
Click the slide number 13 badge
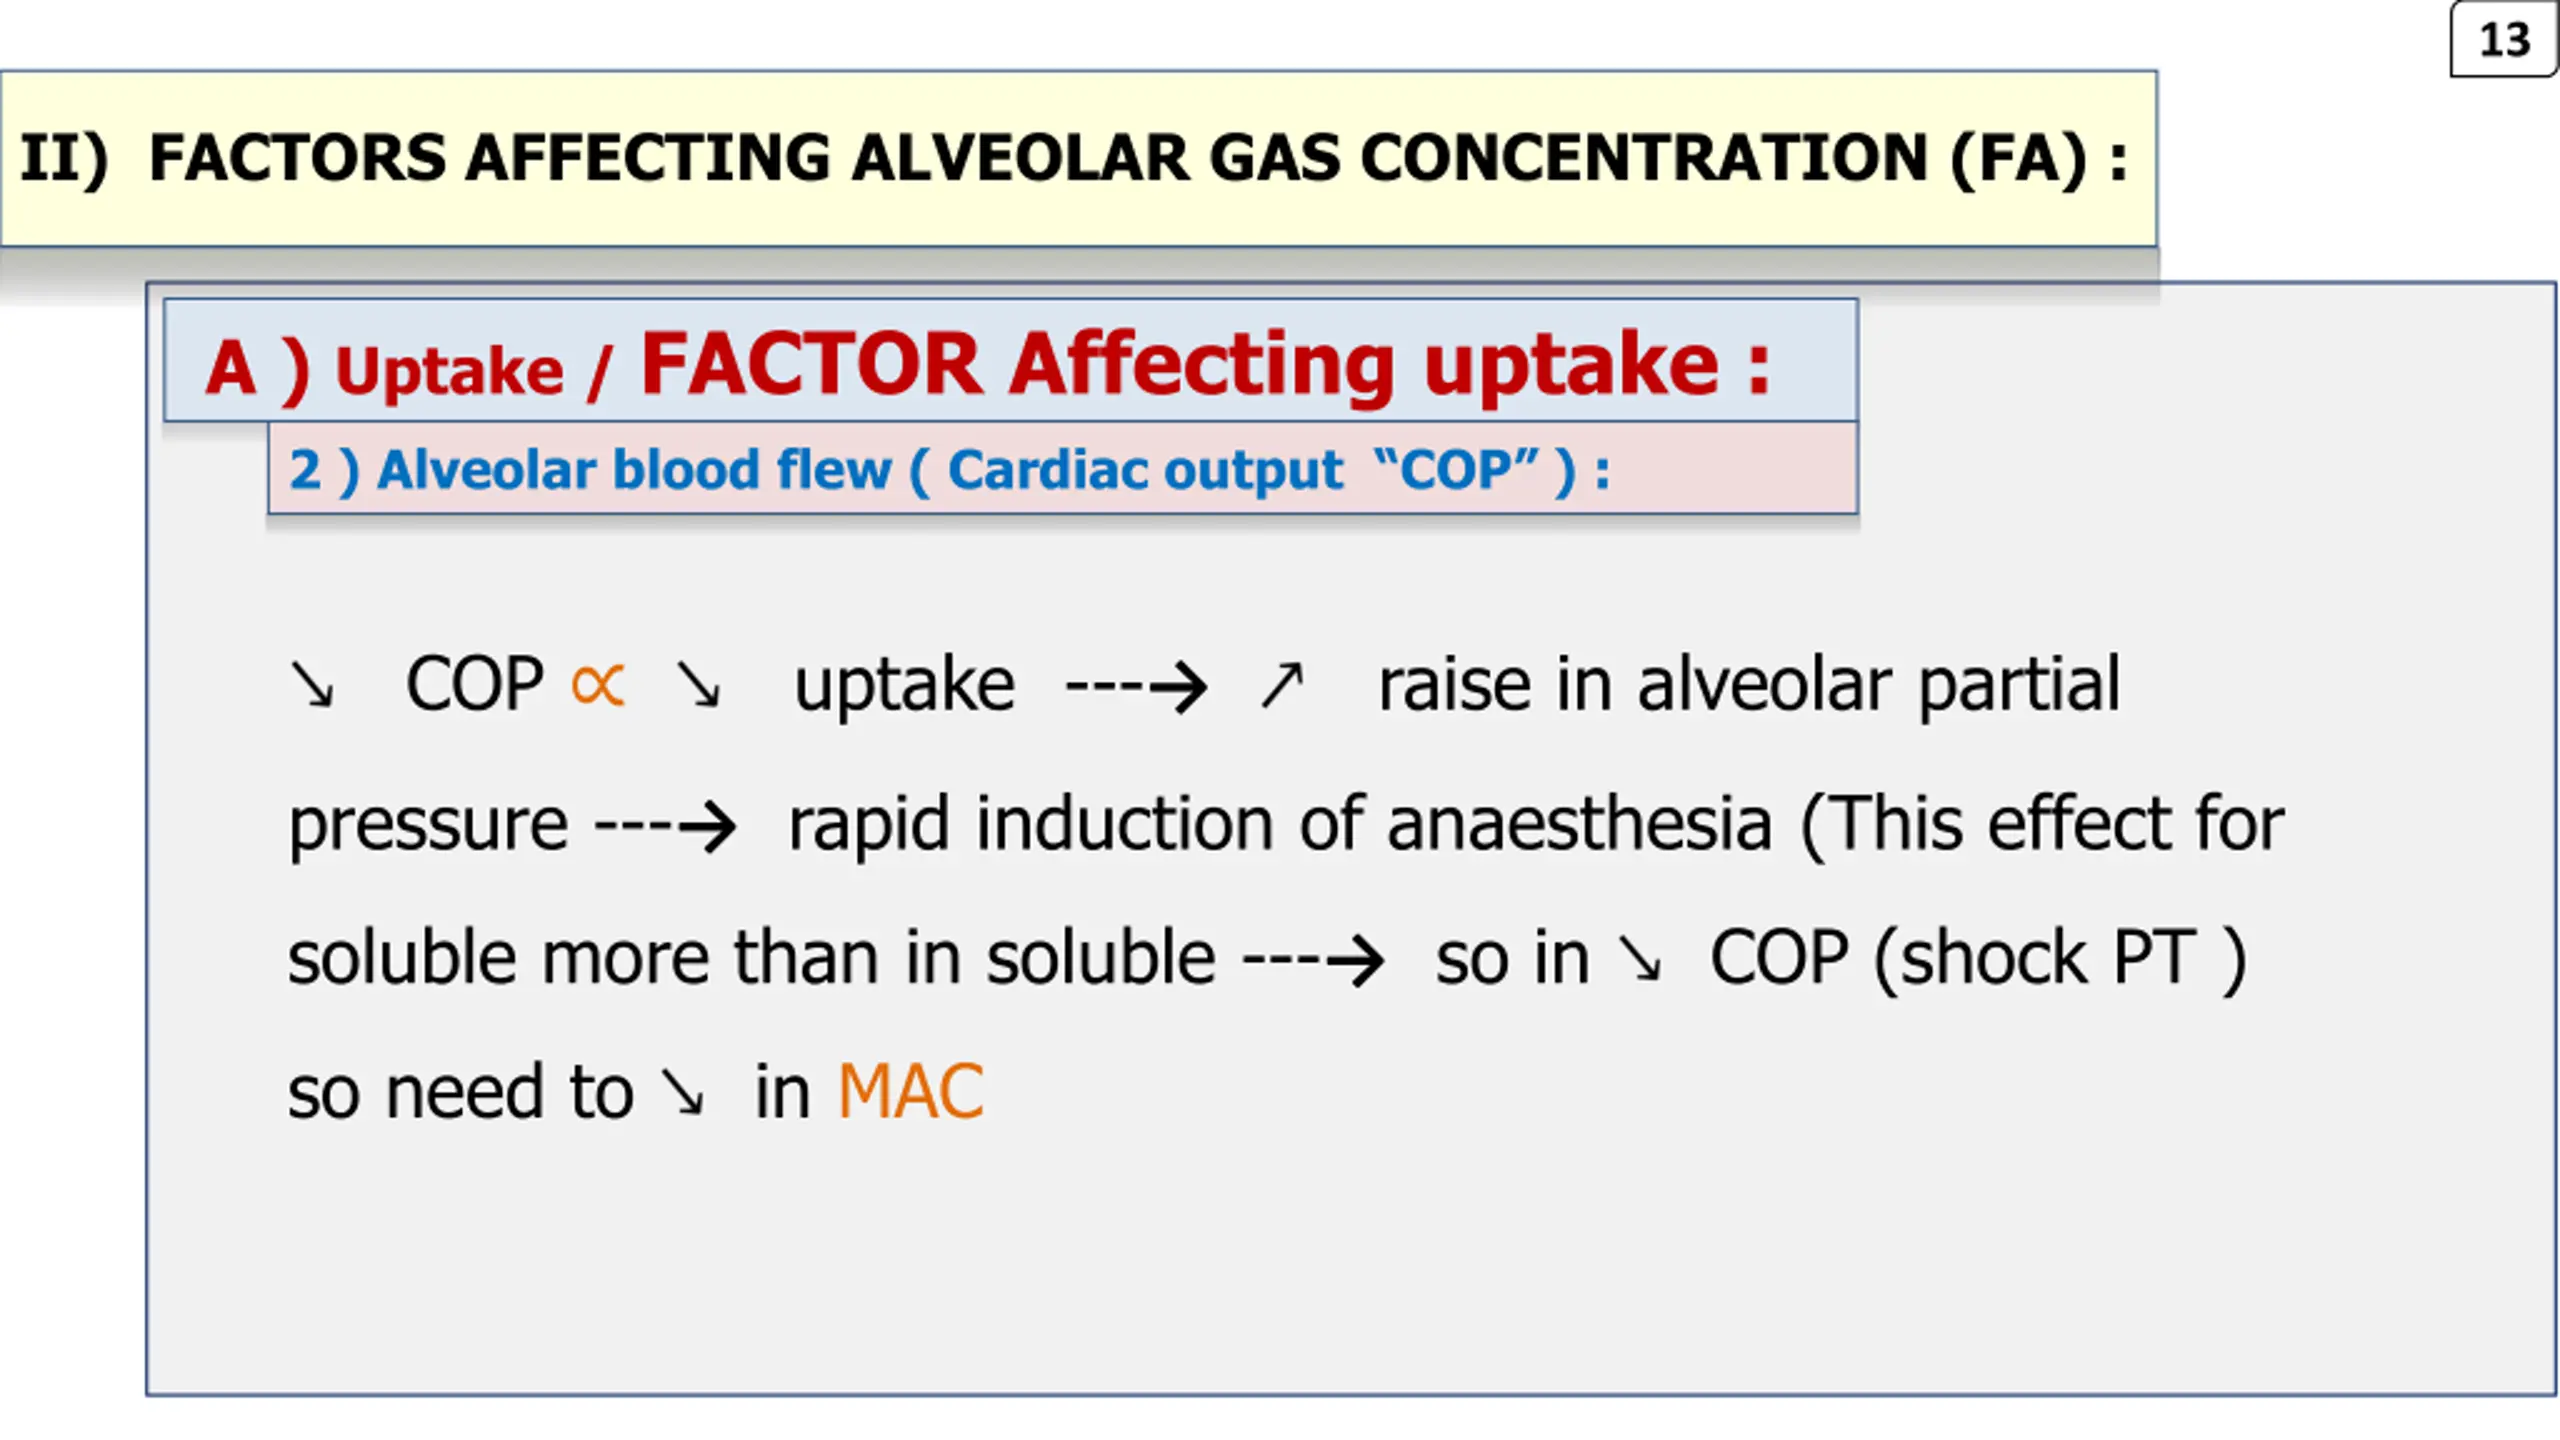tap(2504, 39)
